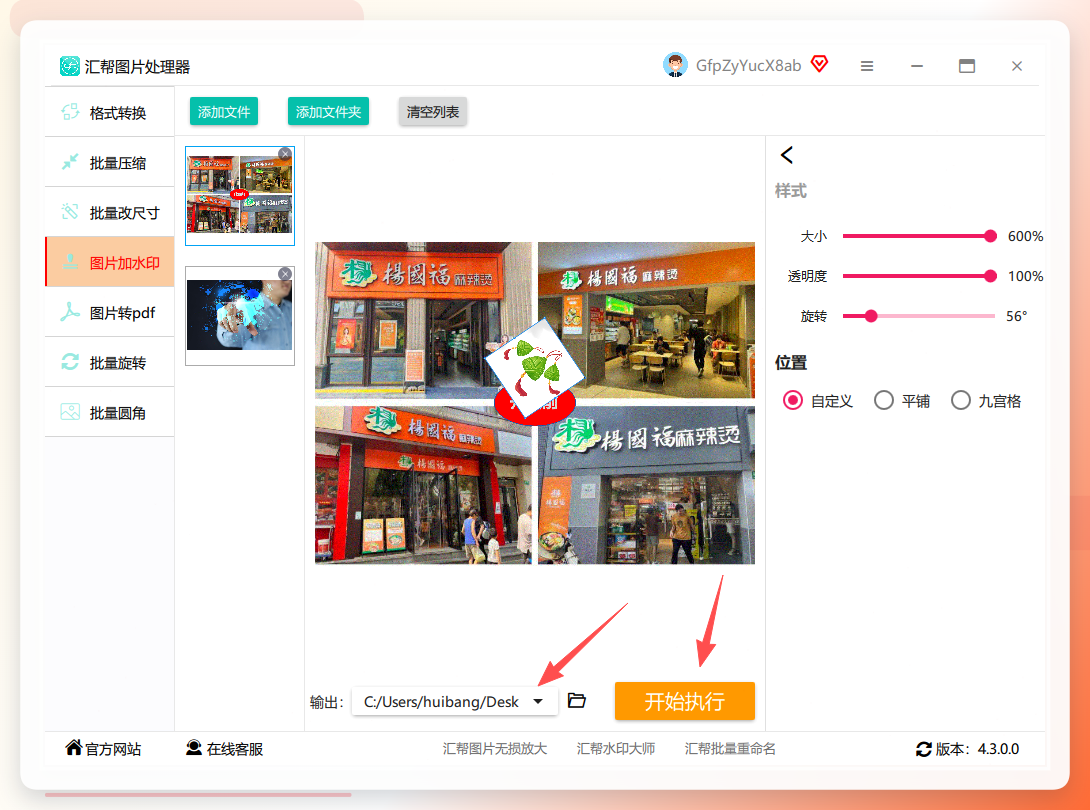Click the 格式转换 sidebar icon
Screen dimensions: 1090x810
click(x=70, y=112)
